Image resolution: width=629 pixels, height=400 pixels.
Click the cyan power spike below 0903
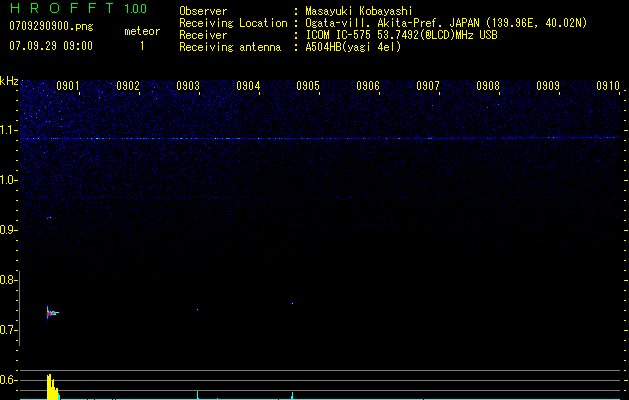click(197, 395)
